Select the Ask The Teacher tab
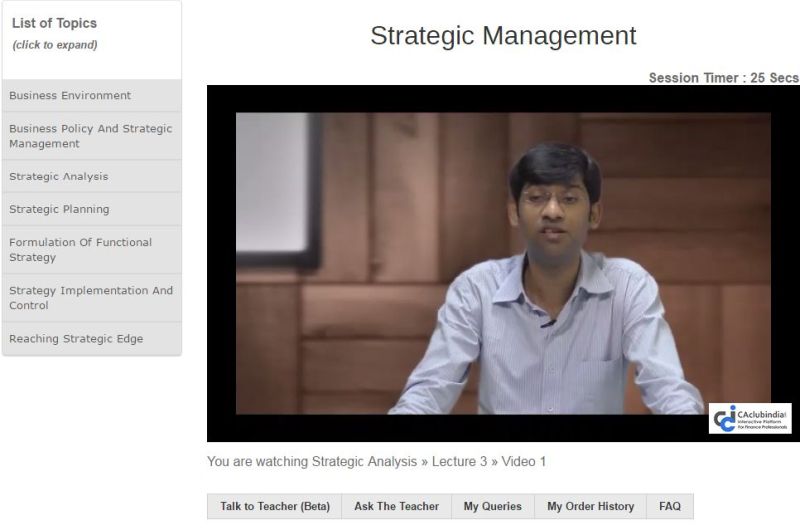 click(396, 507)
